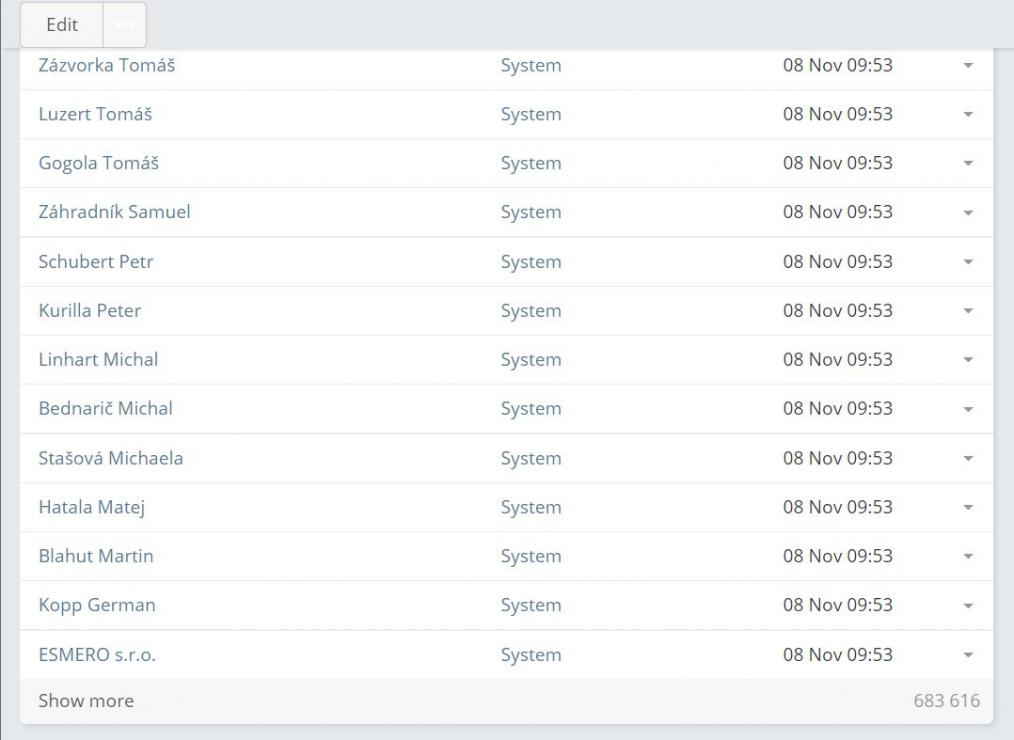Image resolution: width=1014 pixels, height=740 pixels.
Task: Click Show more at list bottom
Action: point(86,701)
